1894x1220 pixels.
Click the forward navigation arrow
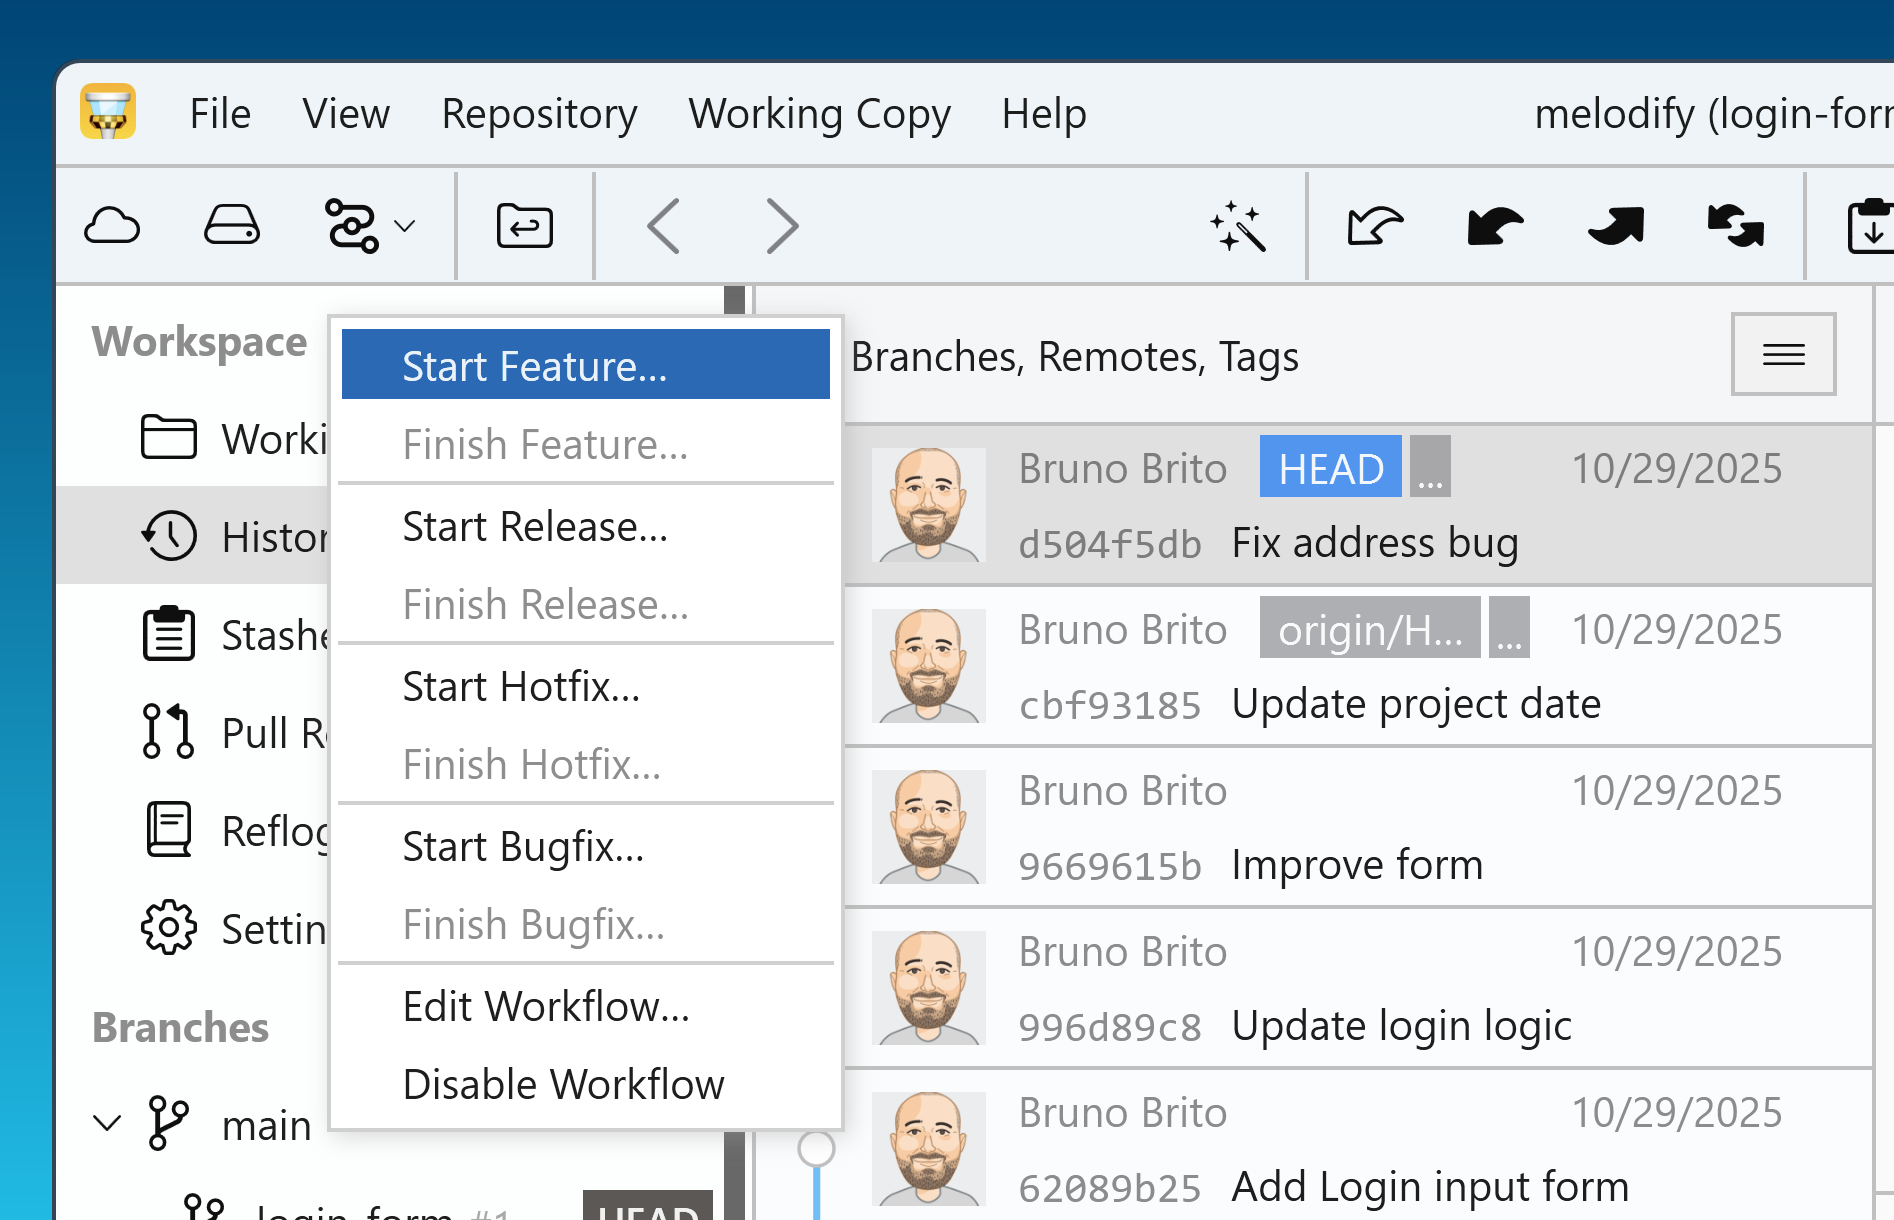(782, 225)
